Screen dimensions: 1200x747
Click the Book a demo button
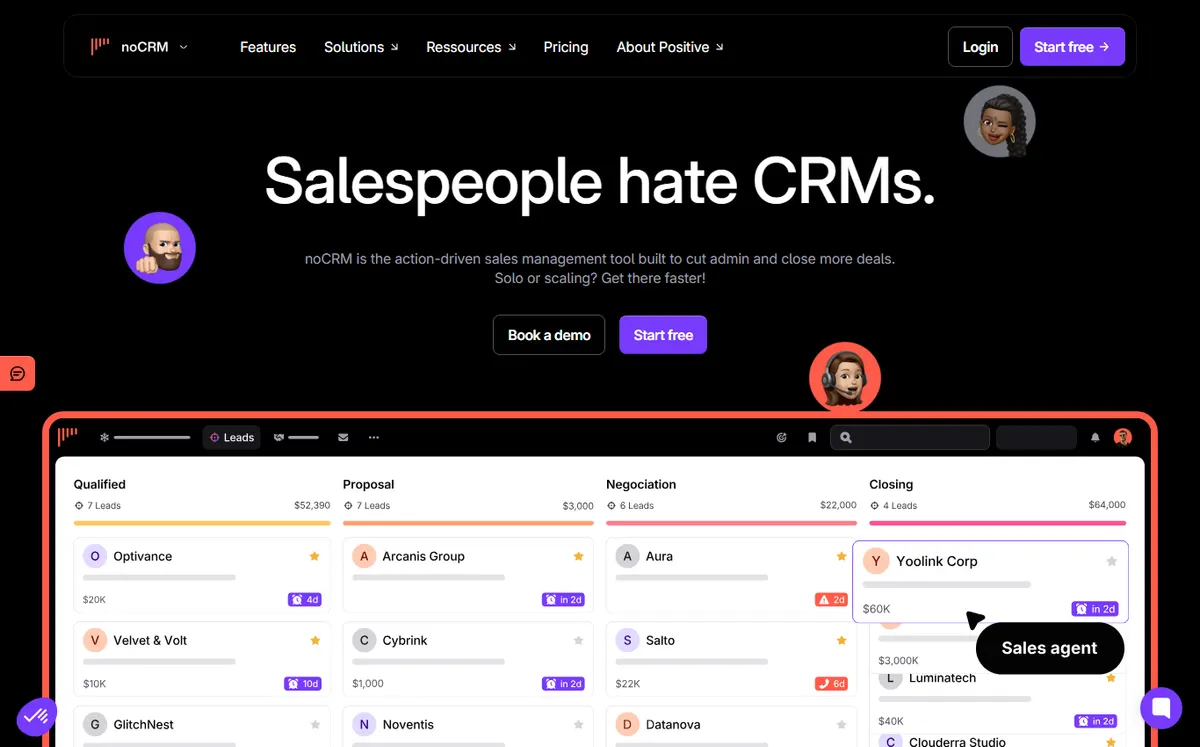click(x=549, y=335)
